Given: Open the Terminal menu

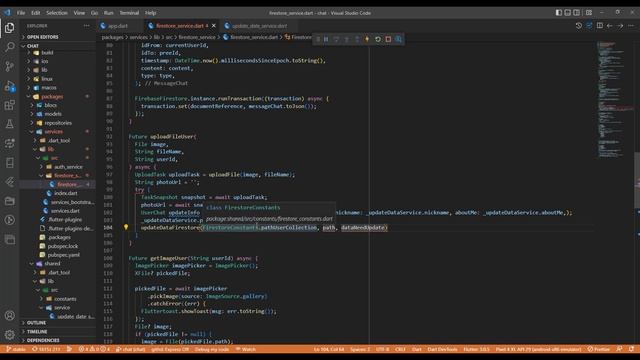Looking at the screenshot, I should tap(129, 13).
